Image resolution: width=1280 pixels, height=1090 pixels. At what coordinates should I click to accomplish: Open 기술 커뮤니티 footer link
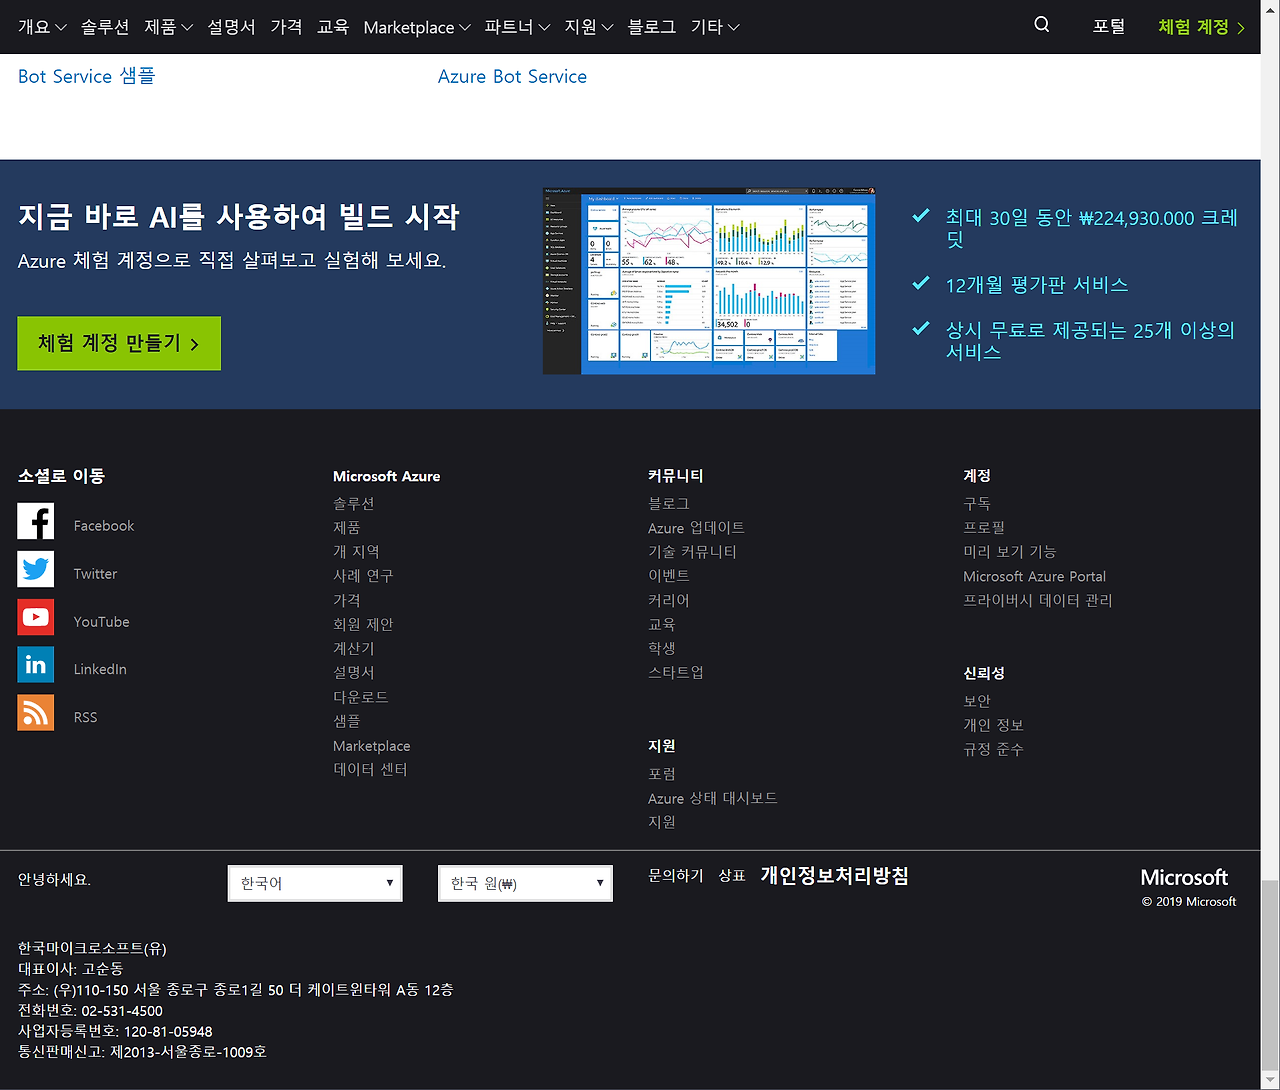coord(693,552)
